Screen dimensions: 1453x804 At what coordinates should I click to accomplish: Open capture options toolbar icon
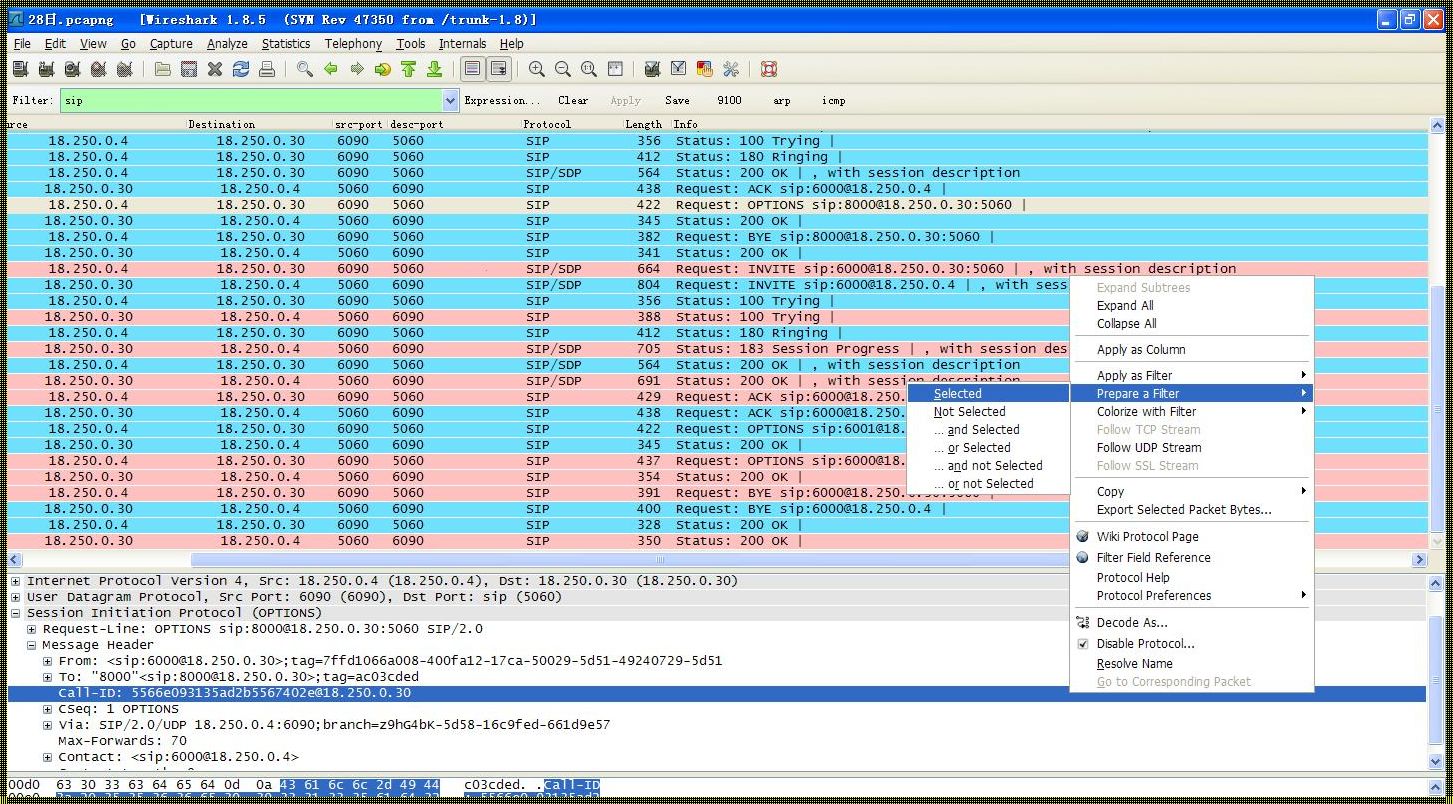(46, 69)
